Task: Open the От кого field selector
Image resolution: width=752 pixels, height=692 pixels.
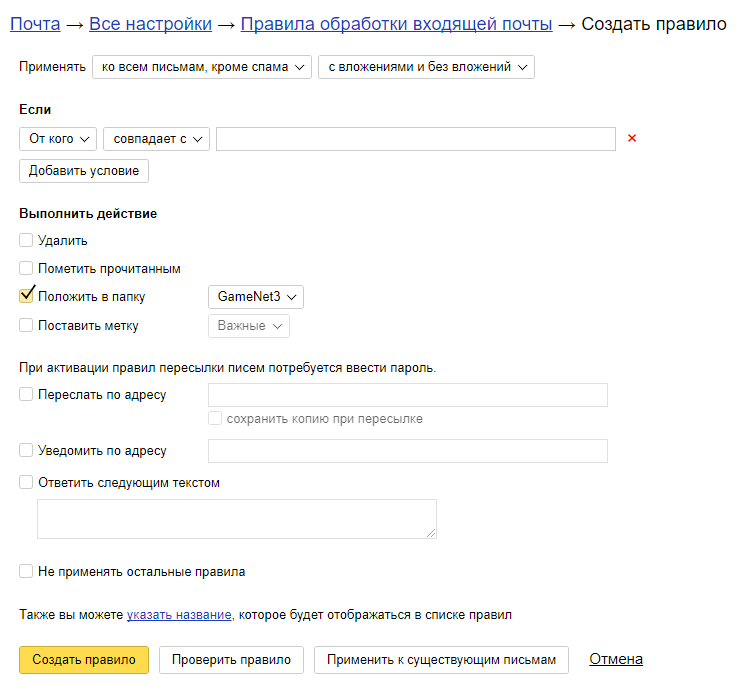Action: (58, 139)
